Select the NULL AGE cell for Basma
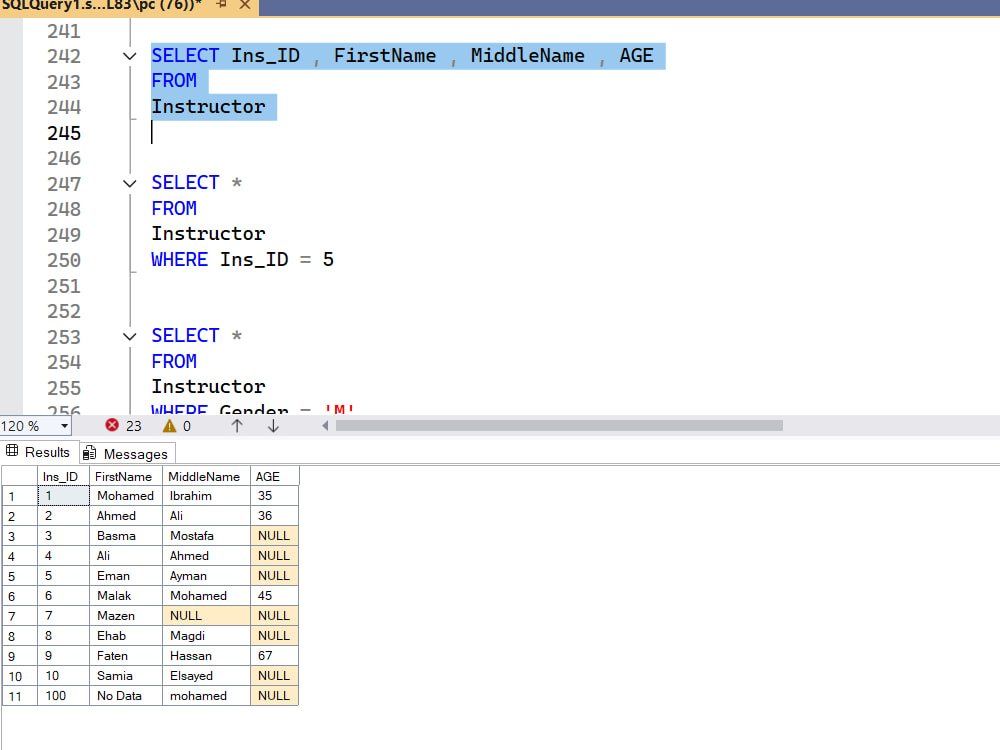The height and width of the screenshot is (750, 1000). tap(274, 536)
